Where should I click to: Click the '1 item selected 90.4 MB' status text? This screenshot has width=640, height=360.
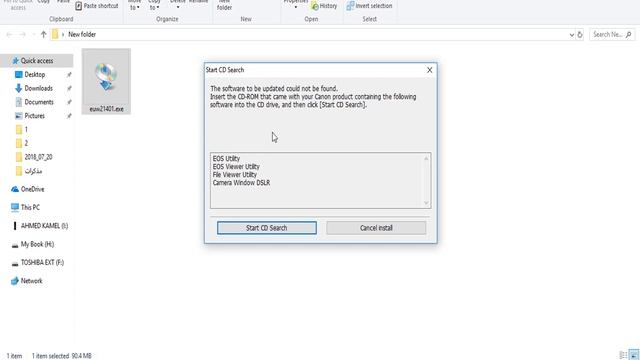click(62, 356)
